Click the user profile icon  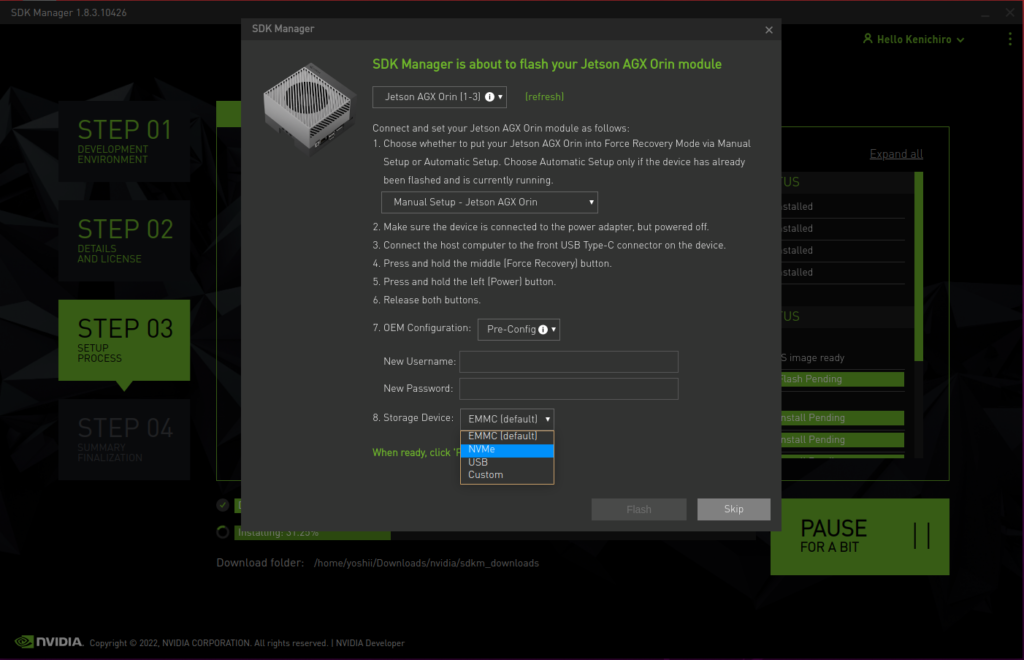coord(868,39)
